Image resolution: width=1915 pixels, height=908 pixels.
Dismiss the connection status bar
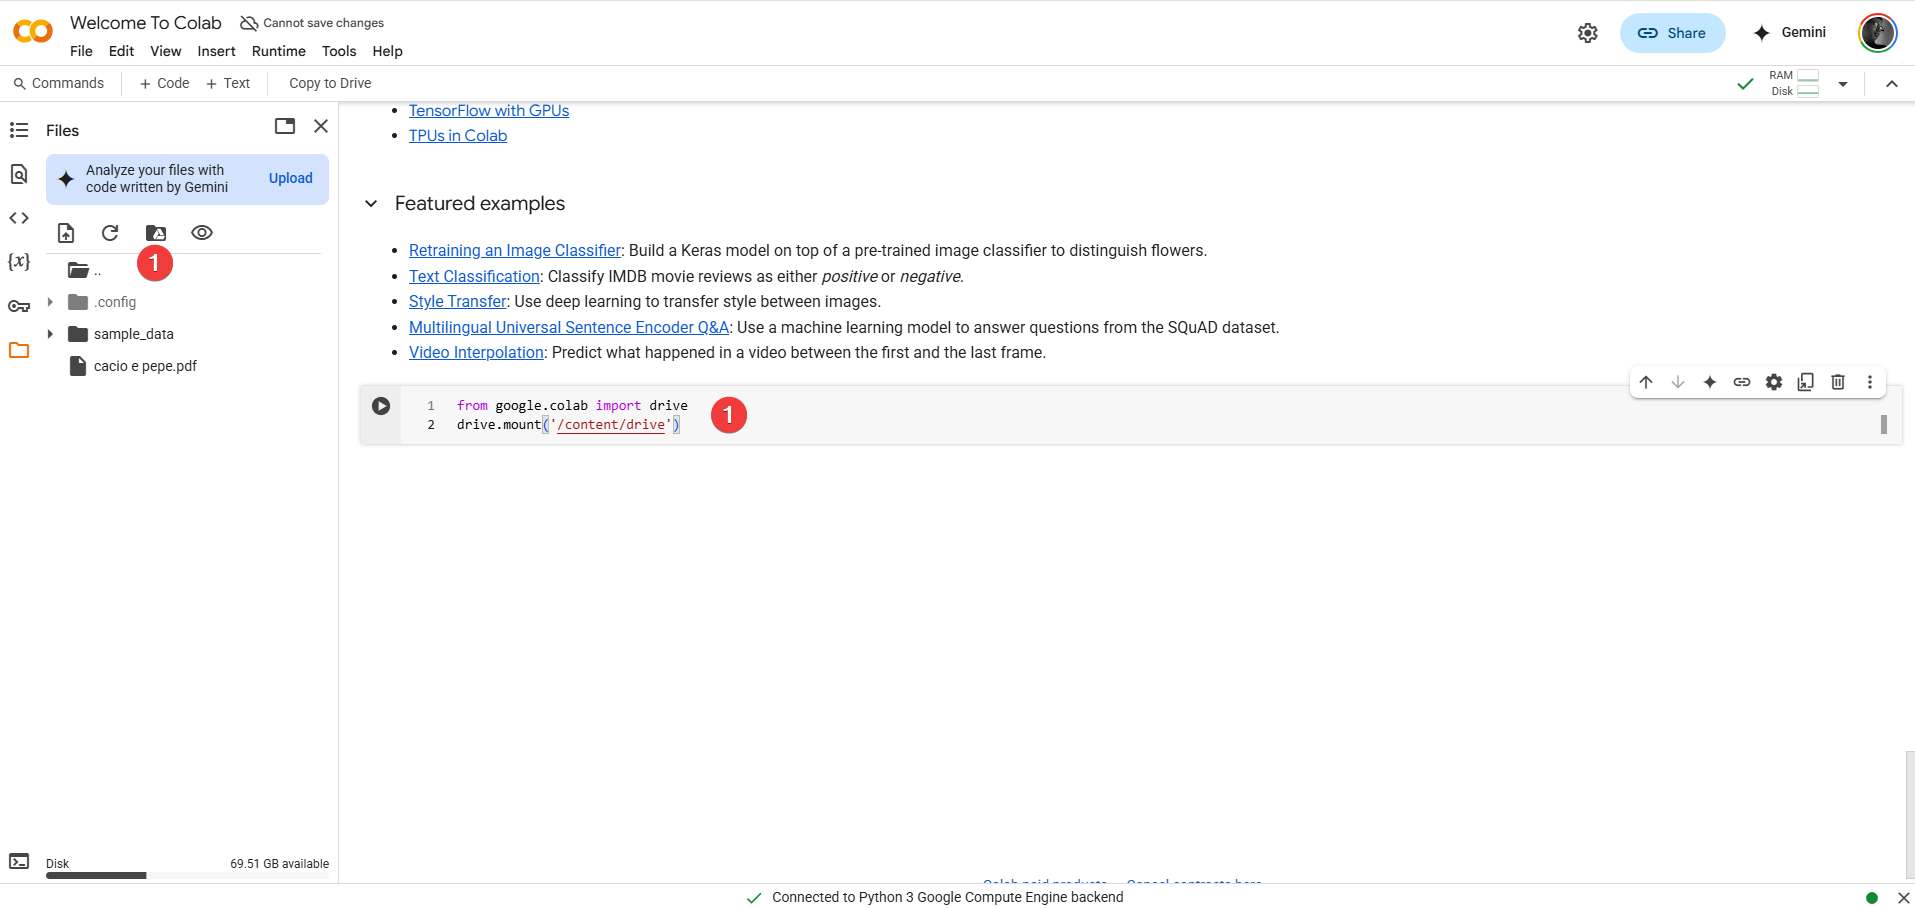click(1904, 898)
